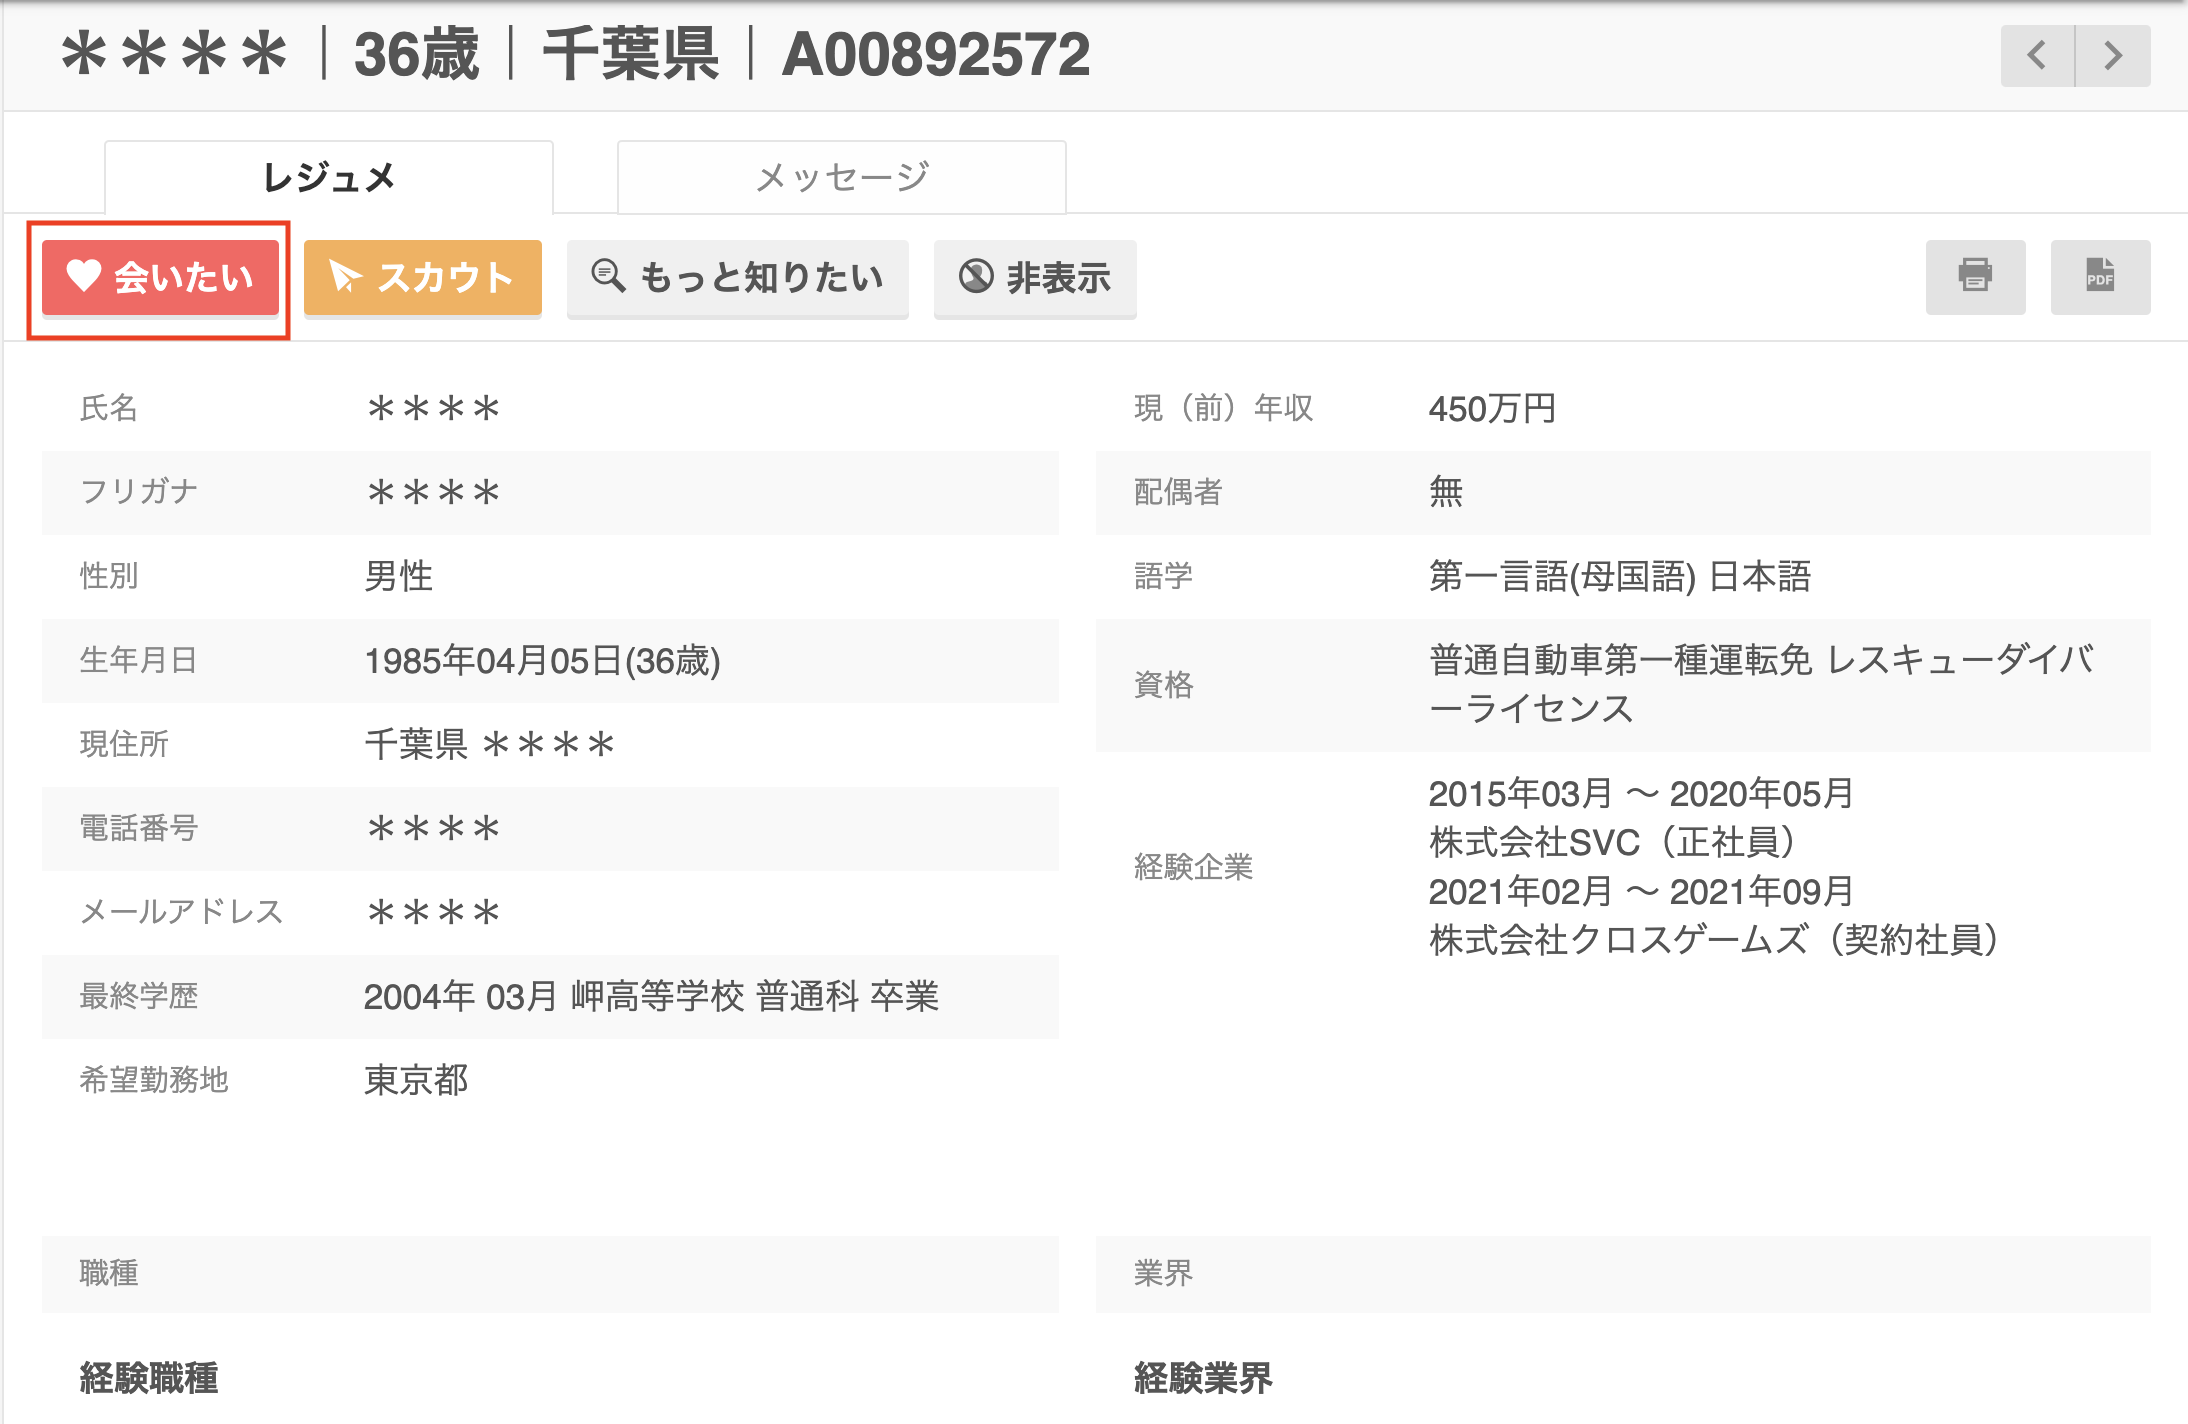This screenshot has height=1424, width=2188.
Task: Select the レジュメ tab
Action: point(329,177)
